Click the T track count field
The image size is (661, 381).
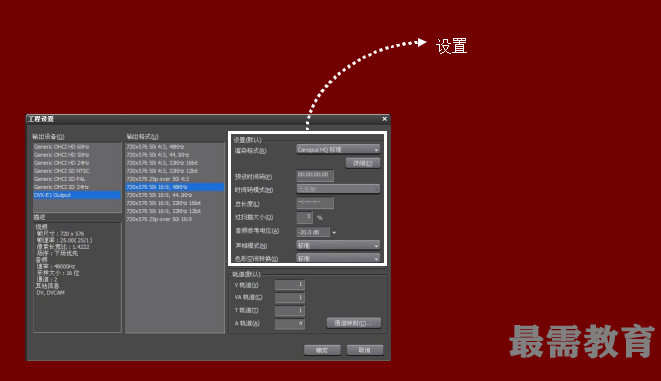click(x=290, y=311)
